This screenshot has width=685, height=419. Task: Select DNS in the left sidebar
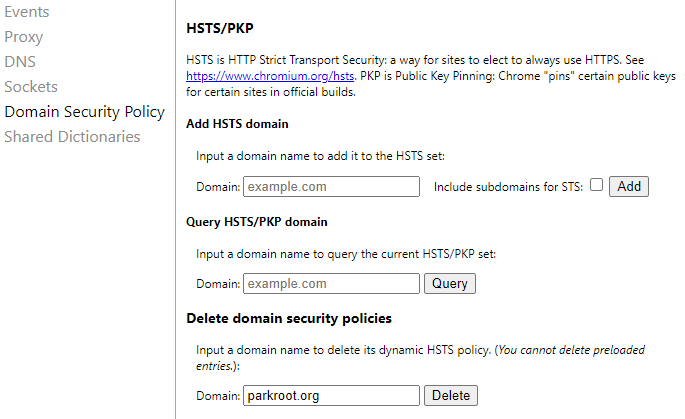(20, 62)
